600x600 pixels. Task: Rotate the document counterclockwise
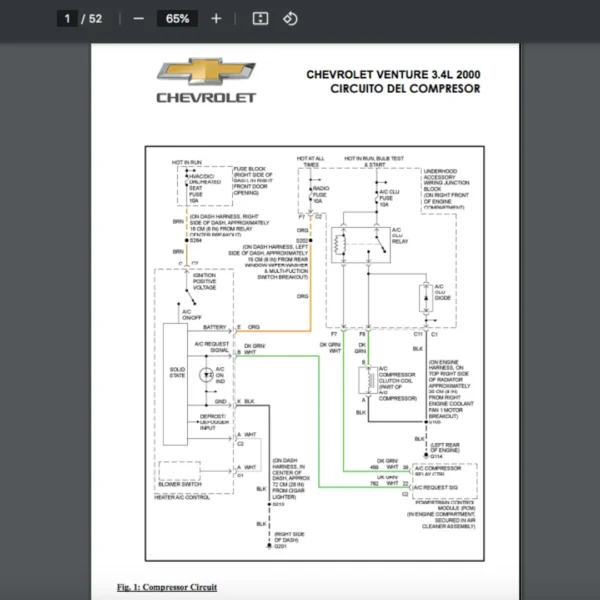click(290, 18)
